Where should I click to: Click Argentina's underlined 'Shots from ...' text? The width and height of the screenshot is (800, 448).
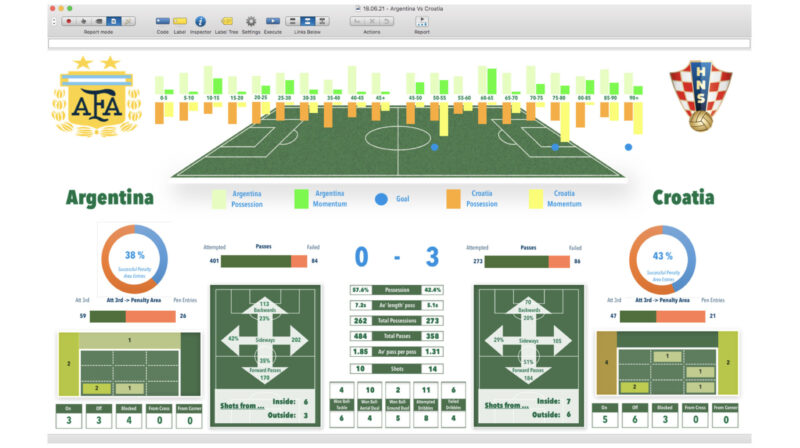[x=242, y=406]
